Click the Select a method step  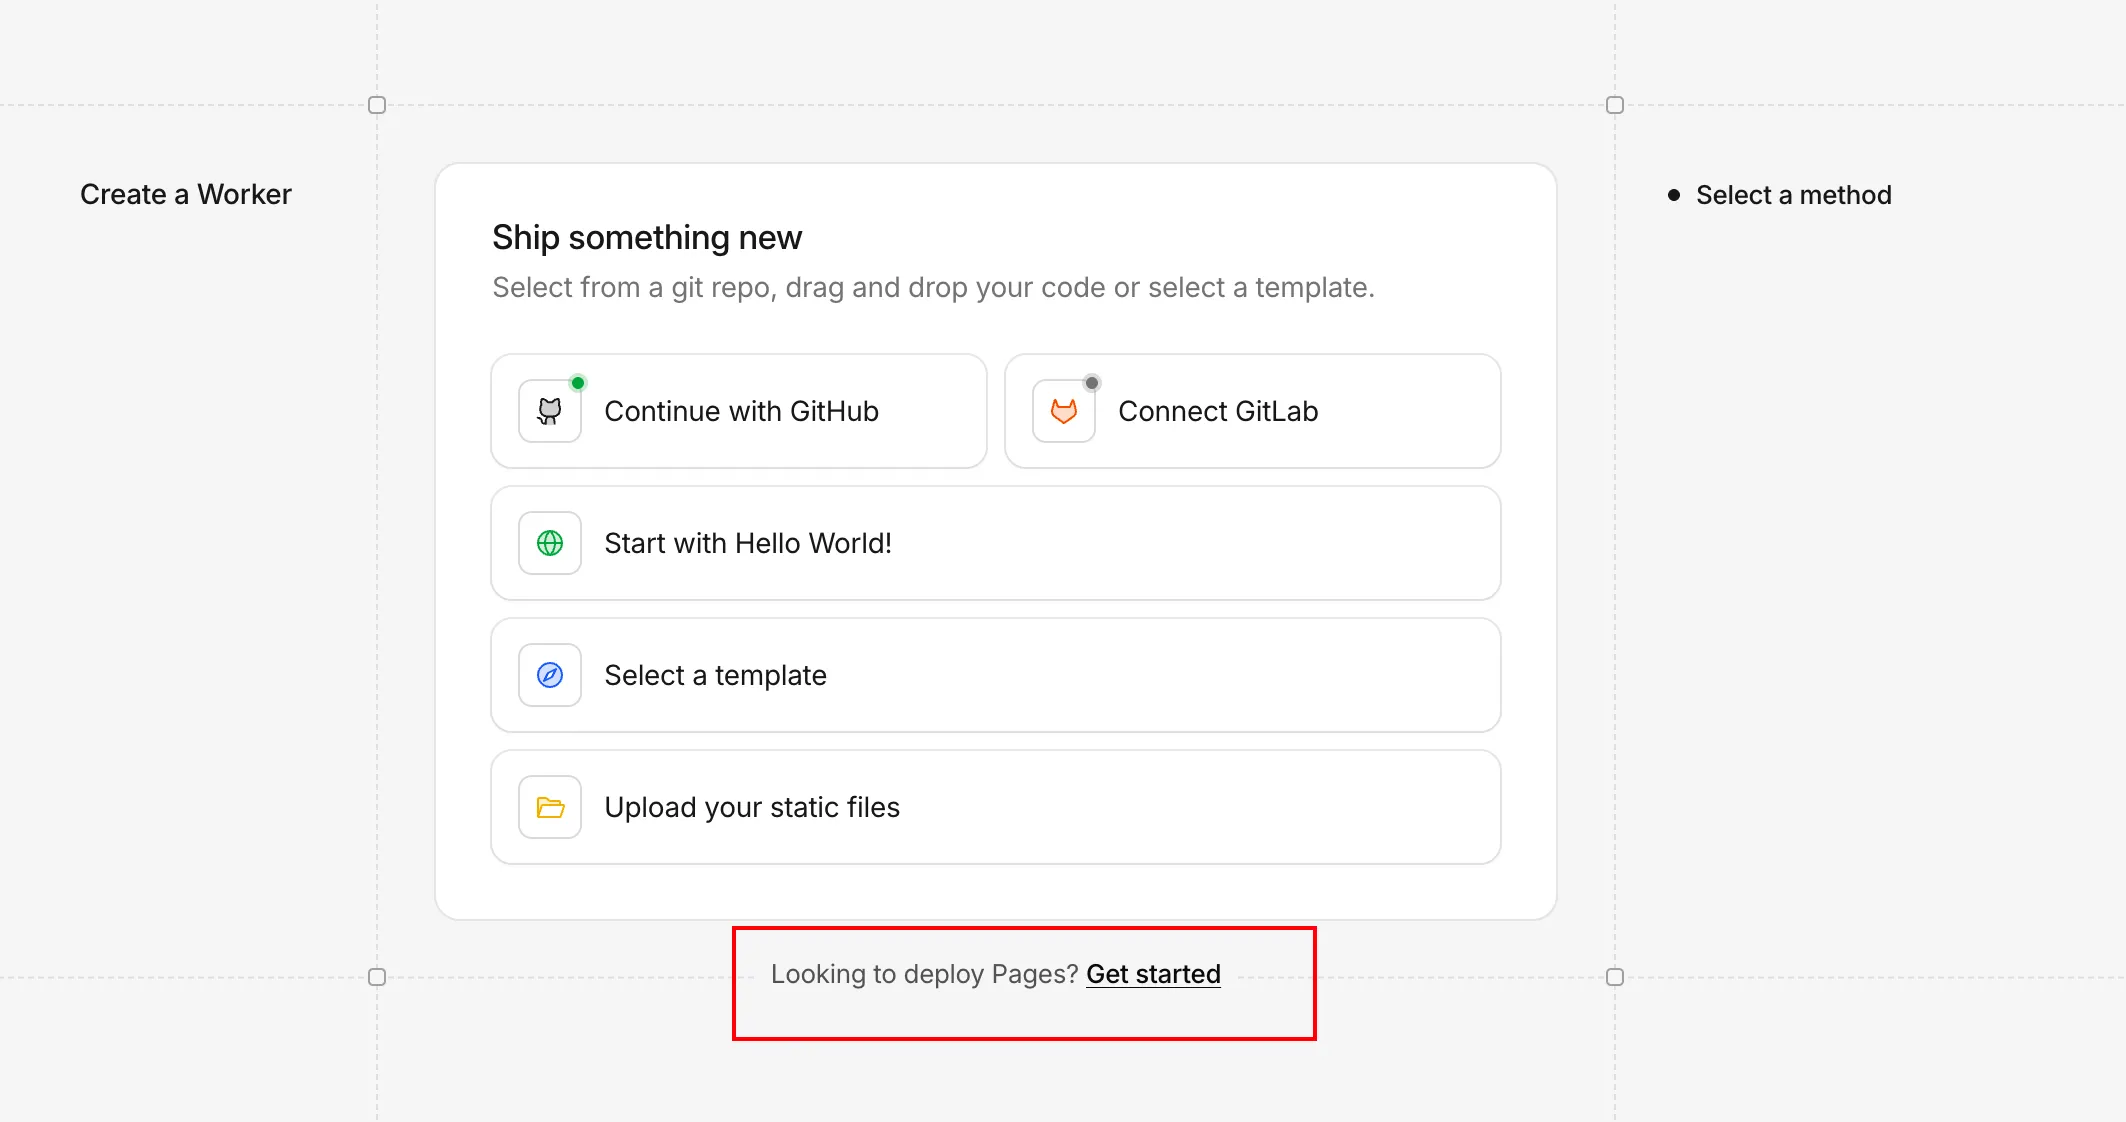pyautogui.click(x=1793, y=195)
